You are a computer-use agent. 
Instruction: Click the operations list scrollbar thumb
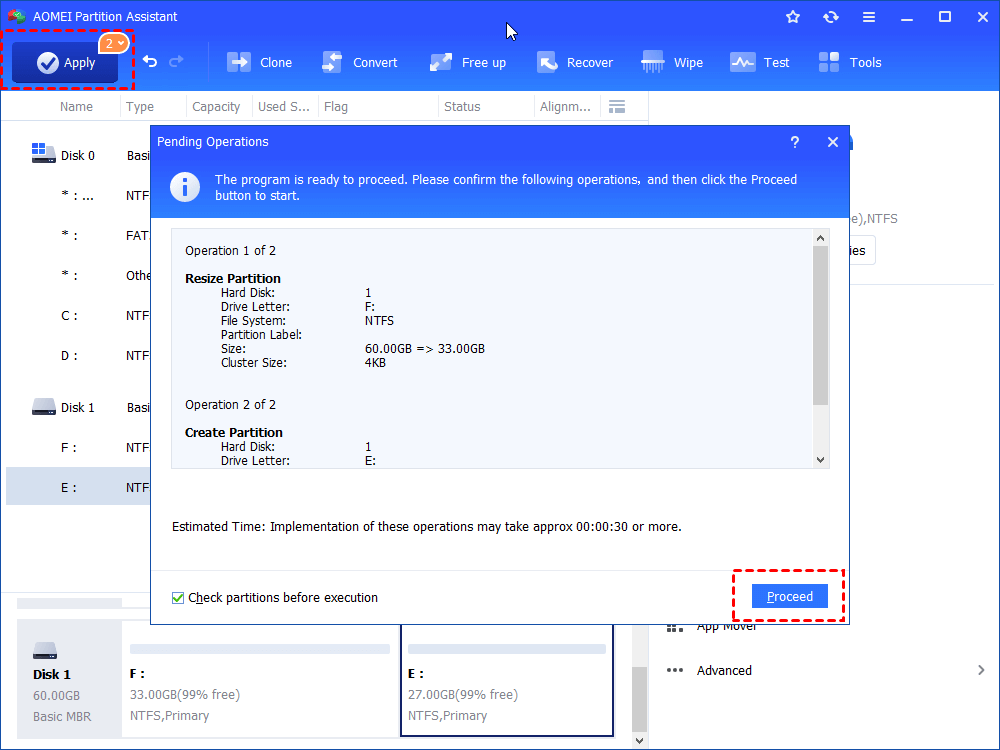(821, 325)
